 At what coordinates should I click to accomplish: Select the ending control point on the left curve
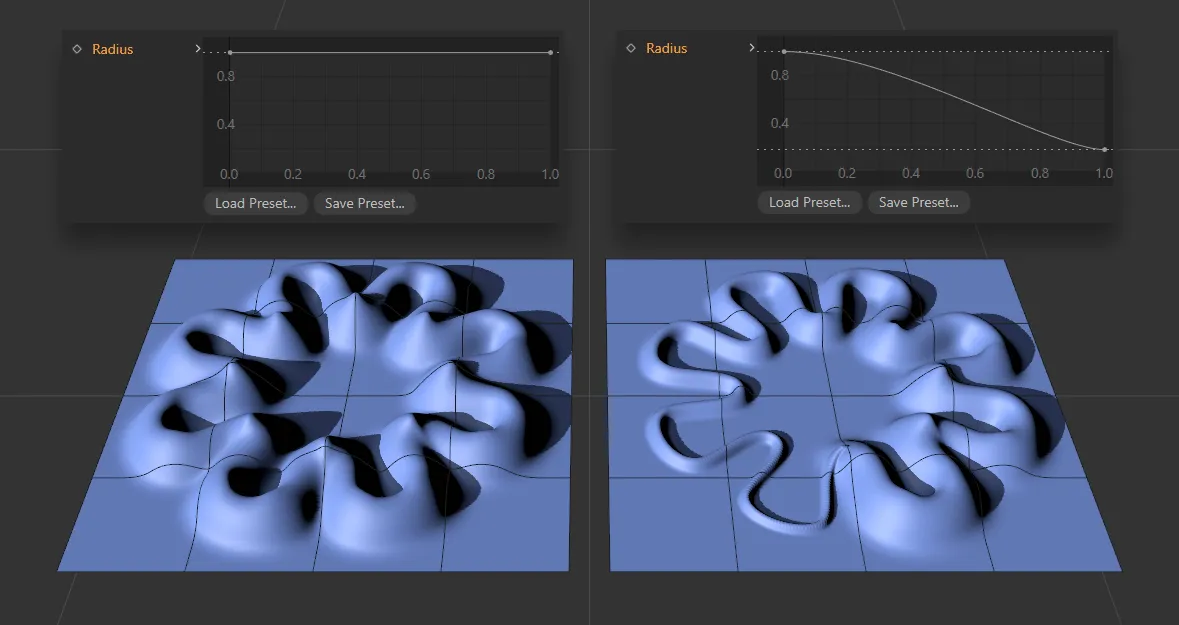point(550,50)
